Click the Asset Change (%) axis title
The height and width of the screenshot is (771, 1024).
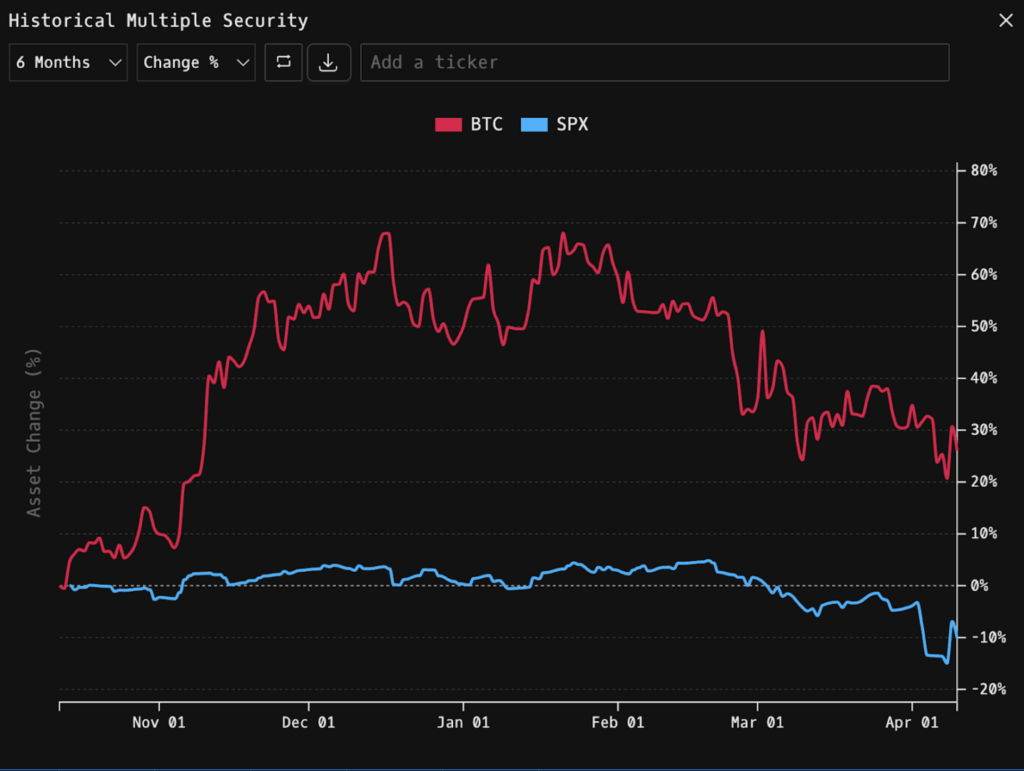[33, 433]
